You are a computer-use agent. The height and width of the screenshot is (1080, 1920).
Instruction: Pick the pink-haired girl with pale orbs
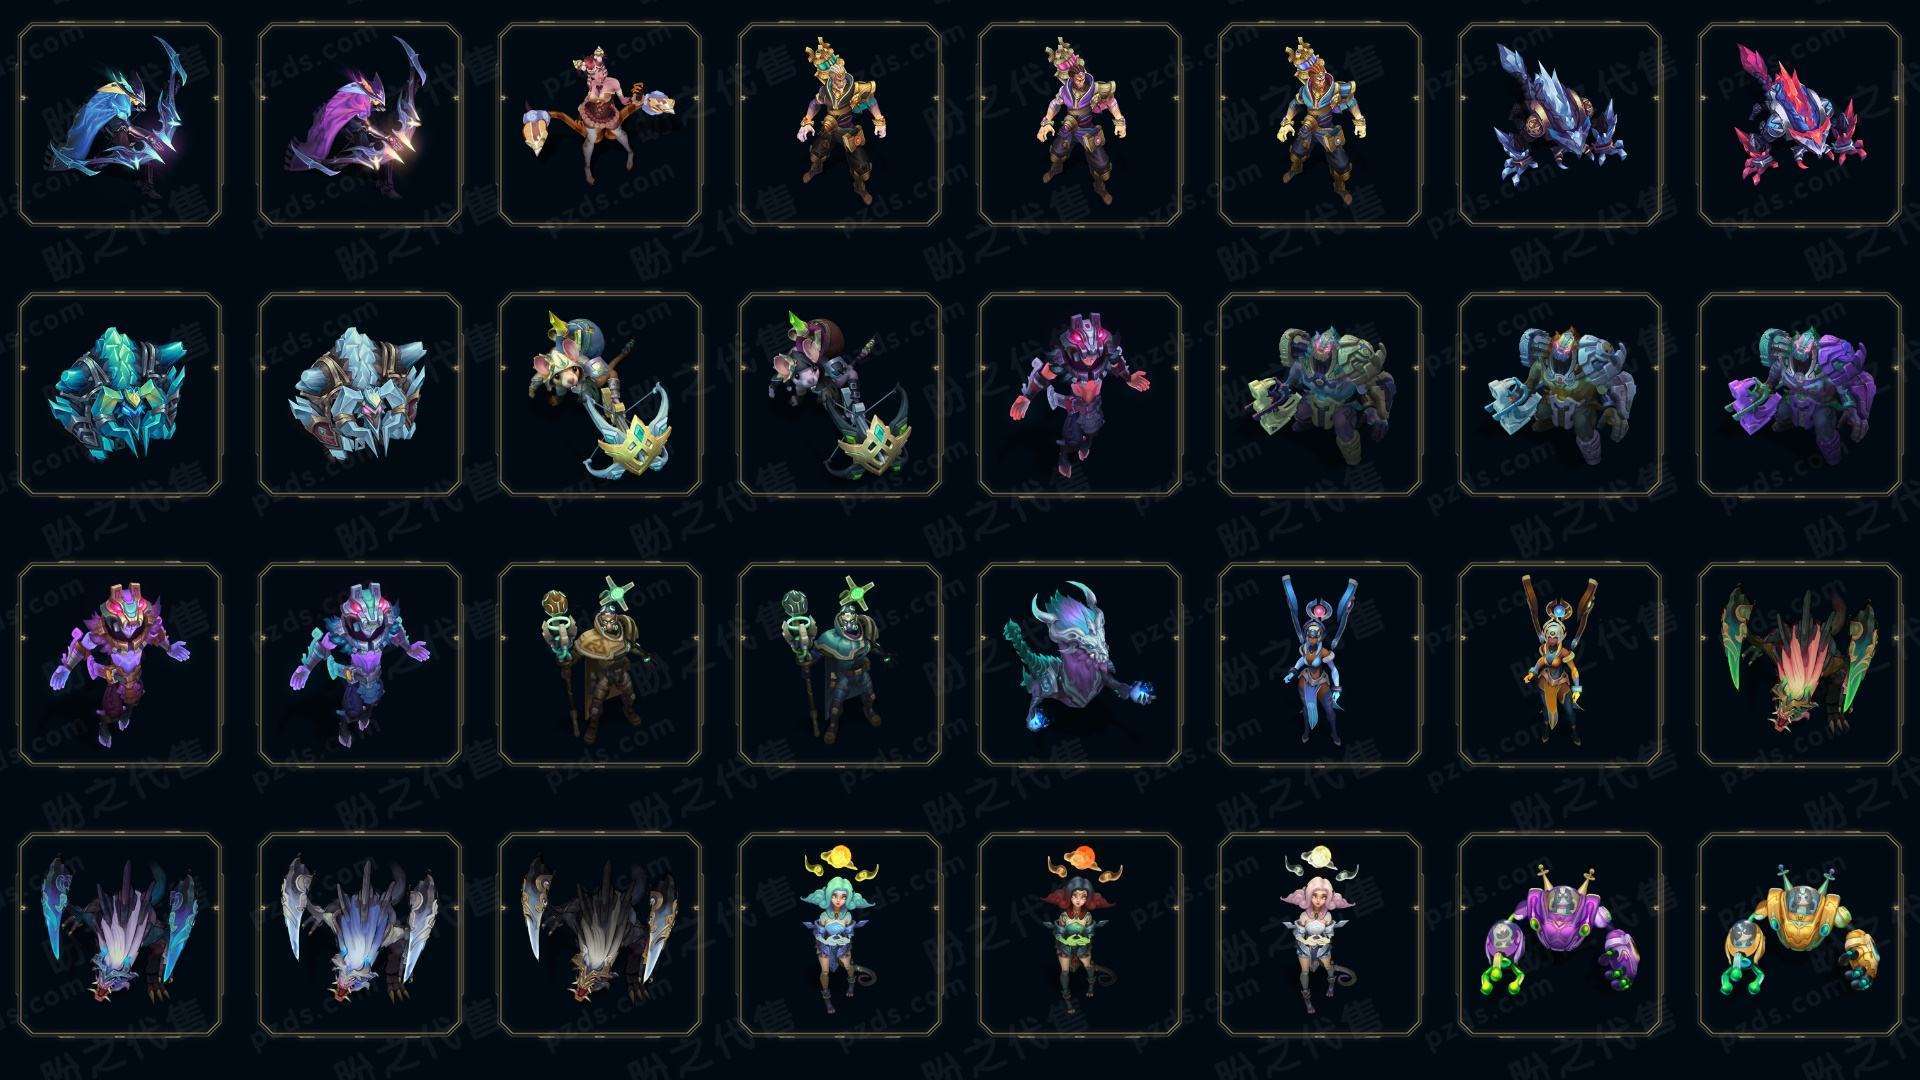click(x=1320, y=934)
